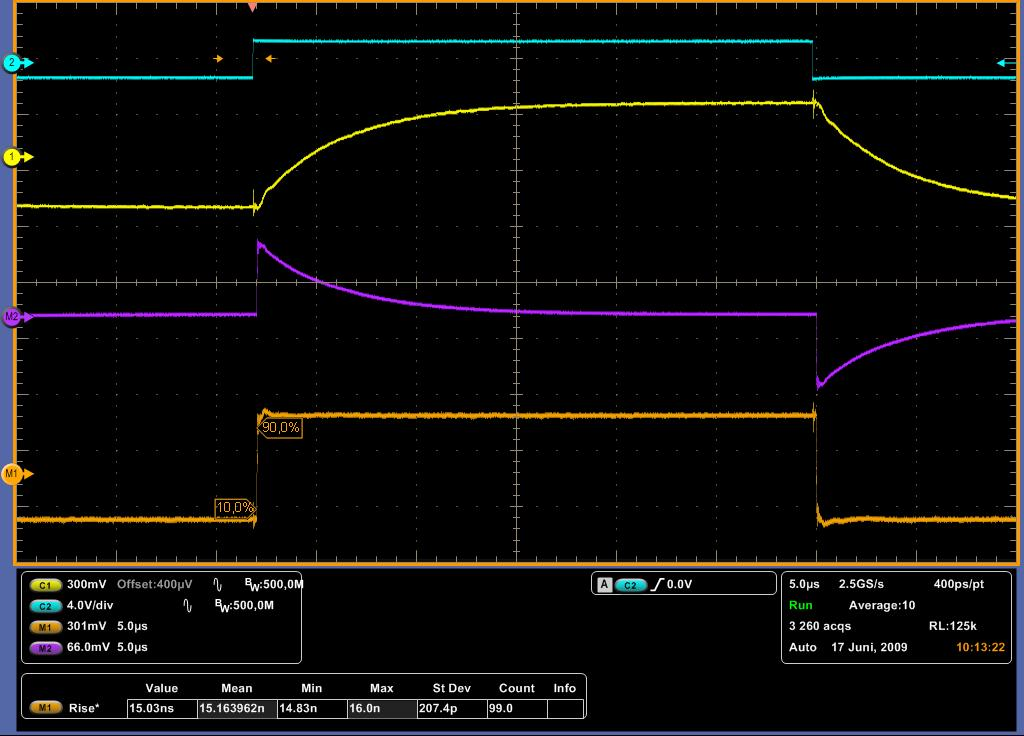The height and width of the screenshot is (736, 1024).
Task: Click the 3 260 acqs counter
Action: (x=820, y=626)
